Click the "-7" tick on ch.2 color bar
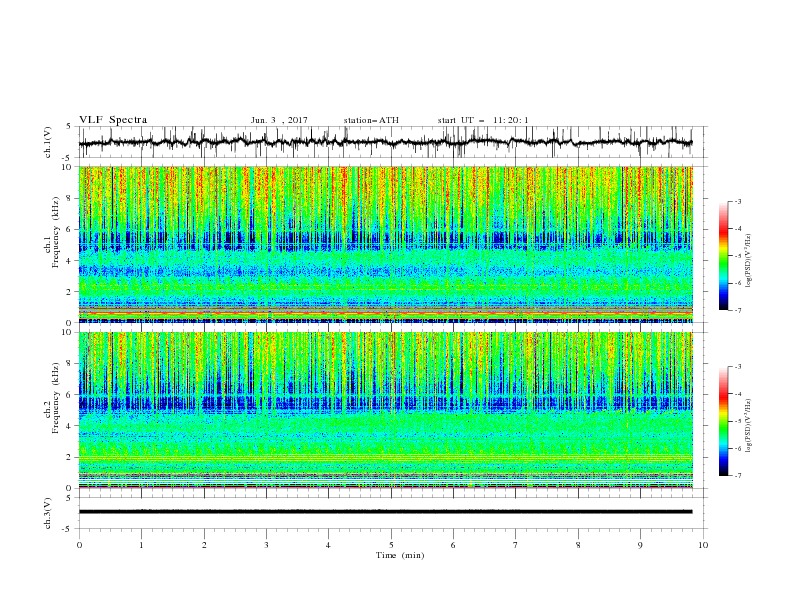This screenshot has width=792, height=612. coord(738,476)
